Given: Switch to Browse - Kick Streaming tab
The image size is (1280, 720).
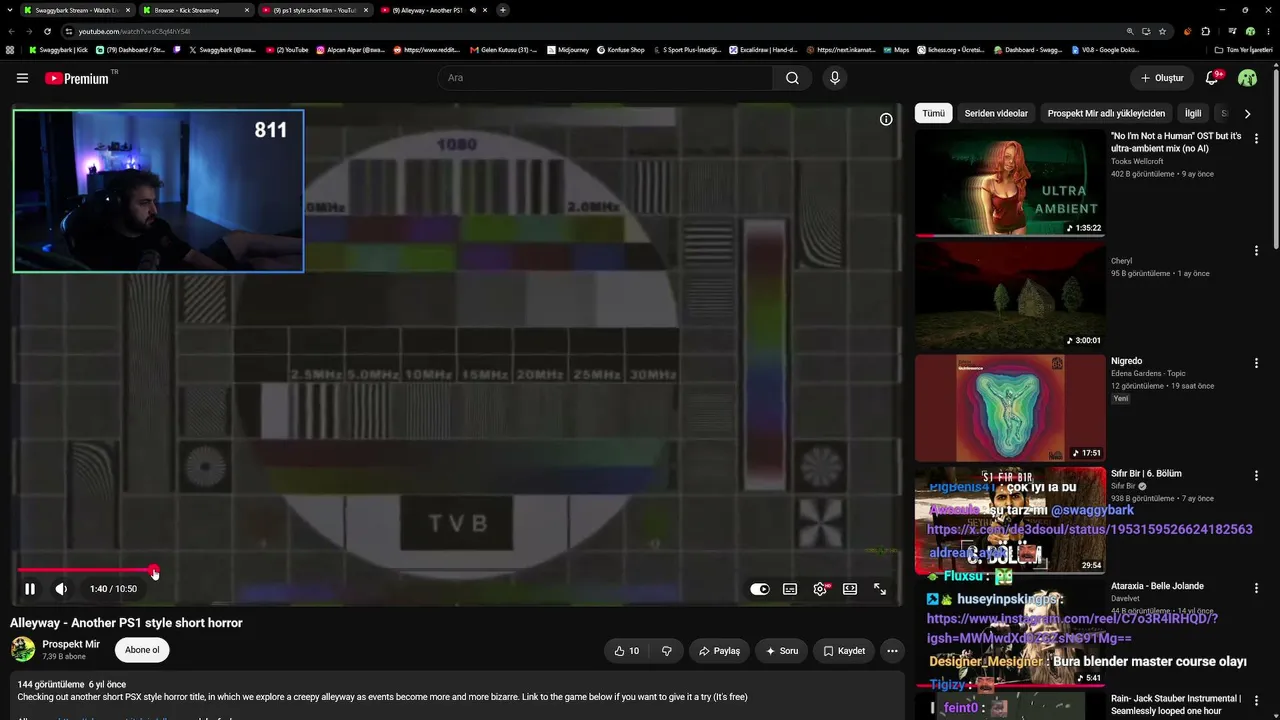Looking at the screenshot, I should click(195, 10).
